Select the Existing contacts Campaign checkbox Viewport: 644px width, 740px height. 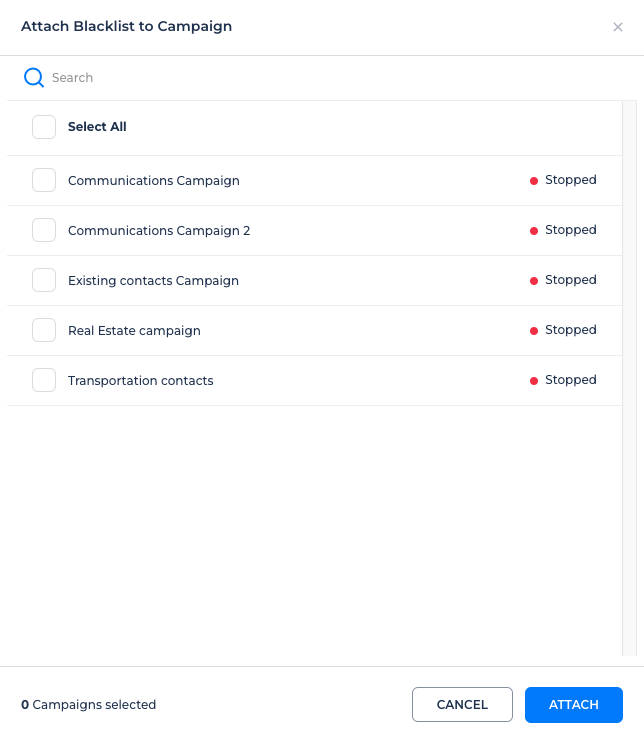coord(44,280)
